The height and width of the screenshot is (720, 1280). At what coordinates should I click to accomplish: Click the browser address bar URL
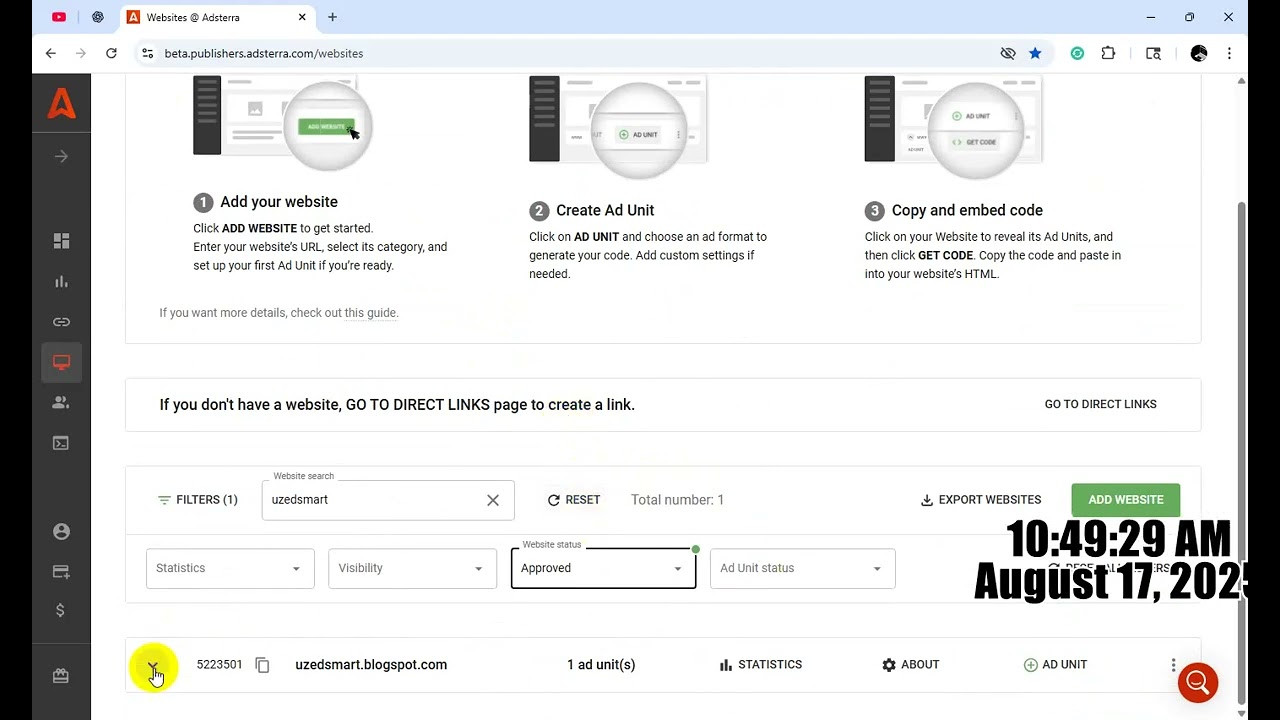(264, 53)
